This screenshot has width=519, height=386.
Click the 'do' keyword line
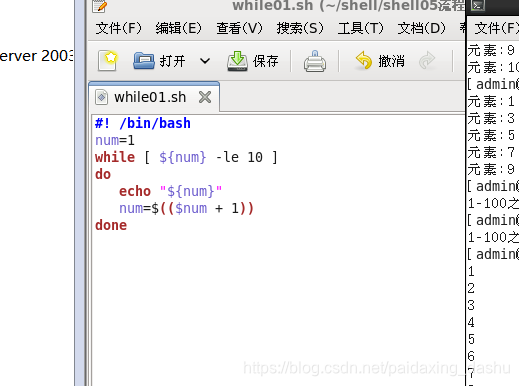coord(103,174)
